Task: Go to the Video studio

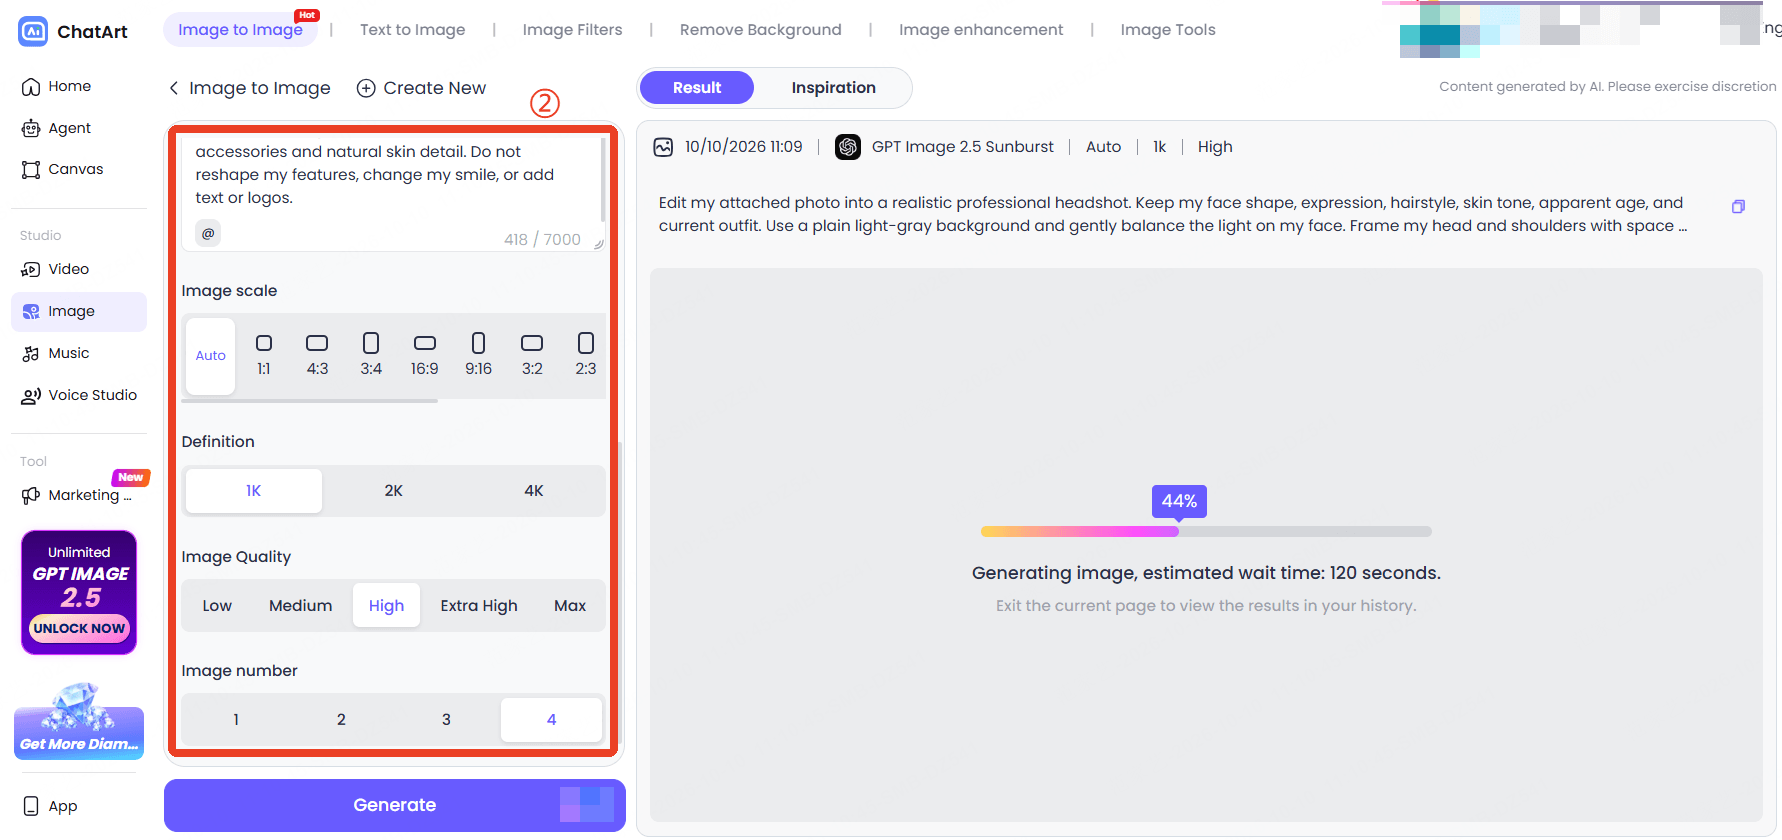Action: [x=55, y=270]
